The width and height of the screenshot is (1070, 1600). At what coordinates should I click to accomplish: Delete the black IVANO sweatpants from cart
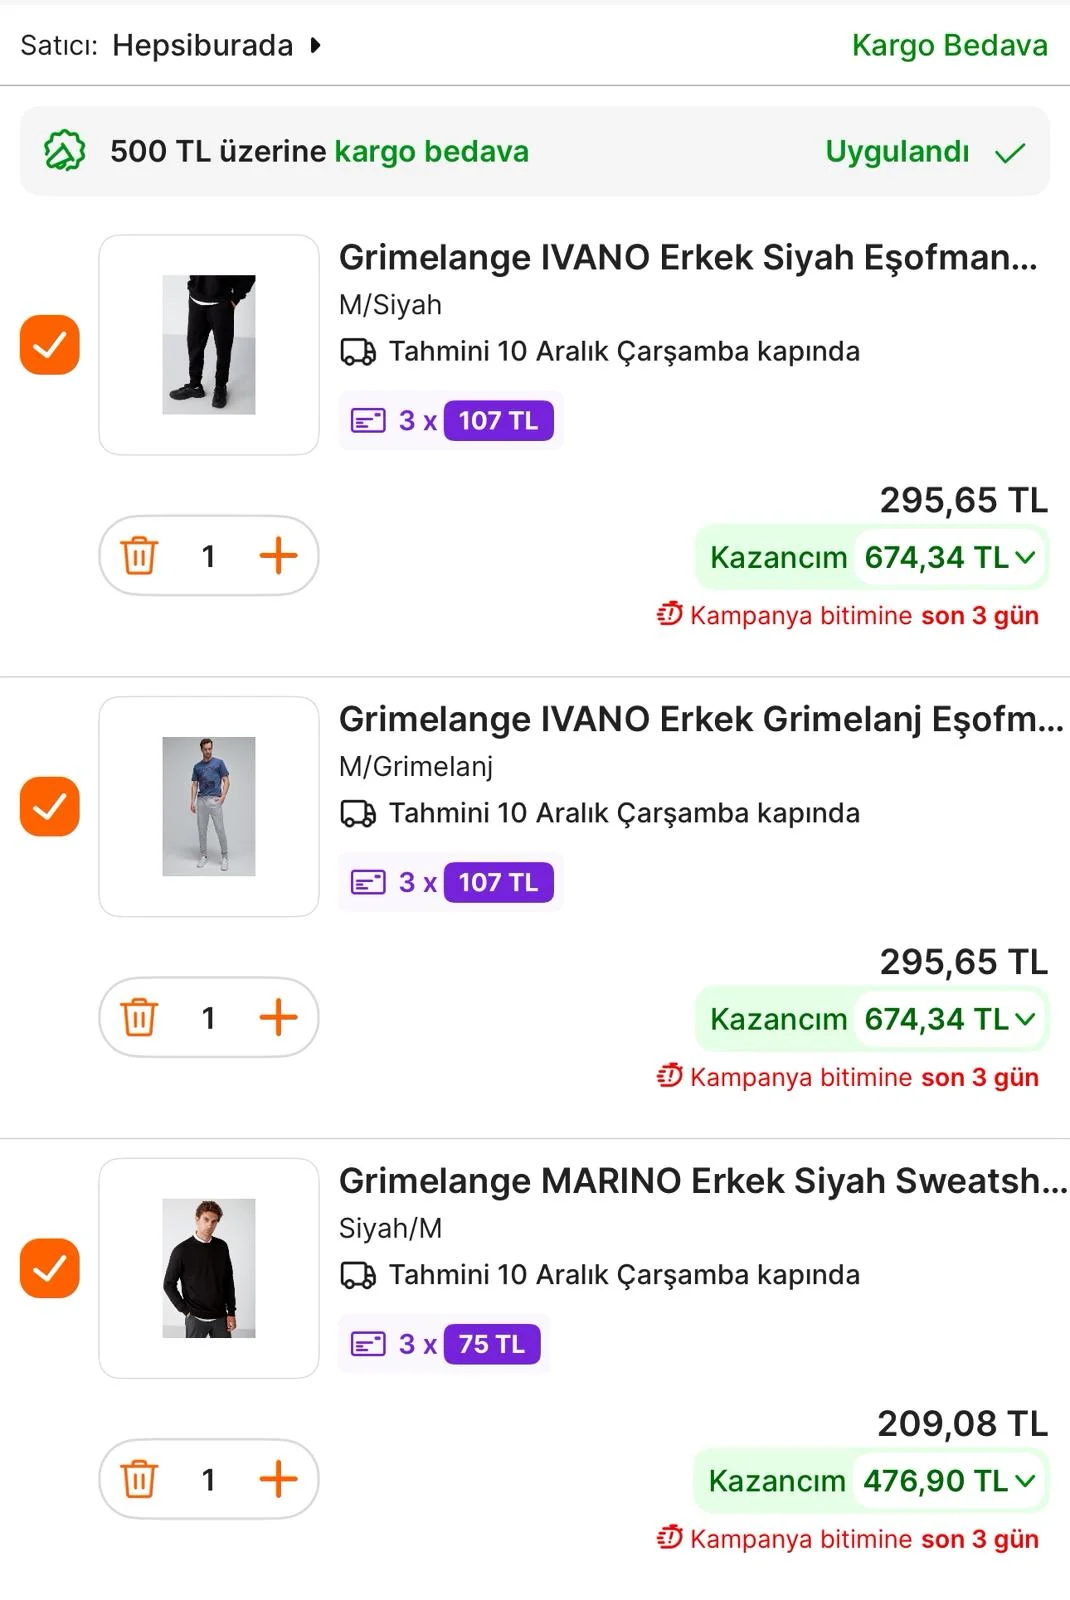point(139,556)
